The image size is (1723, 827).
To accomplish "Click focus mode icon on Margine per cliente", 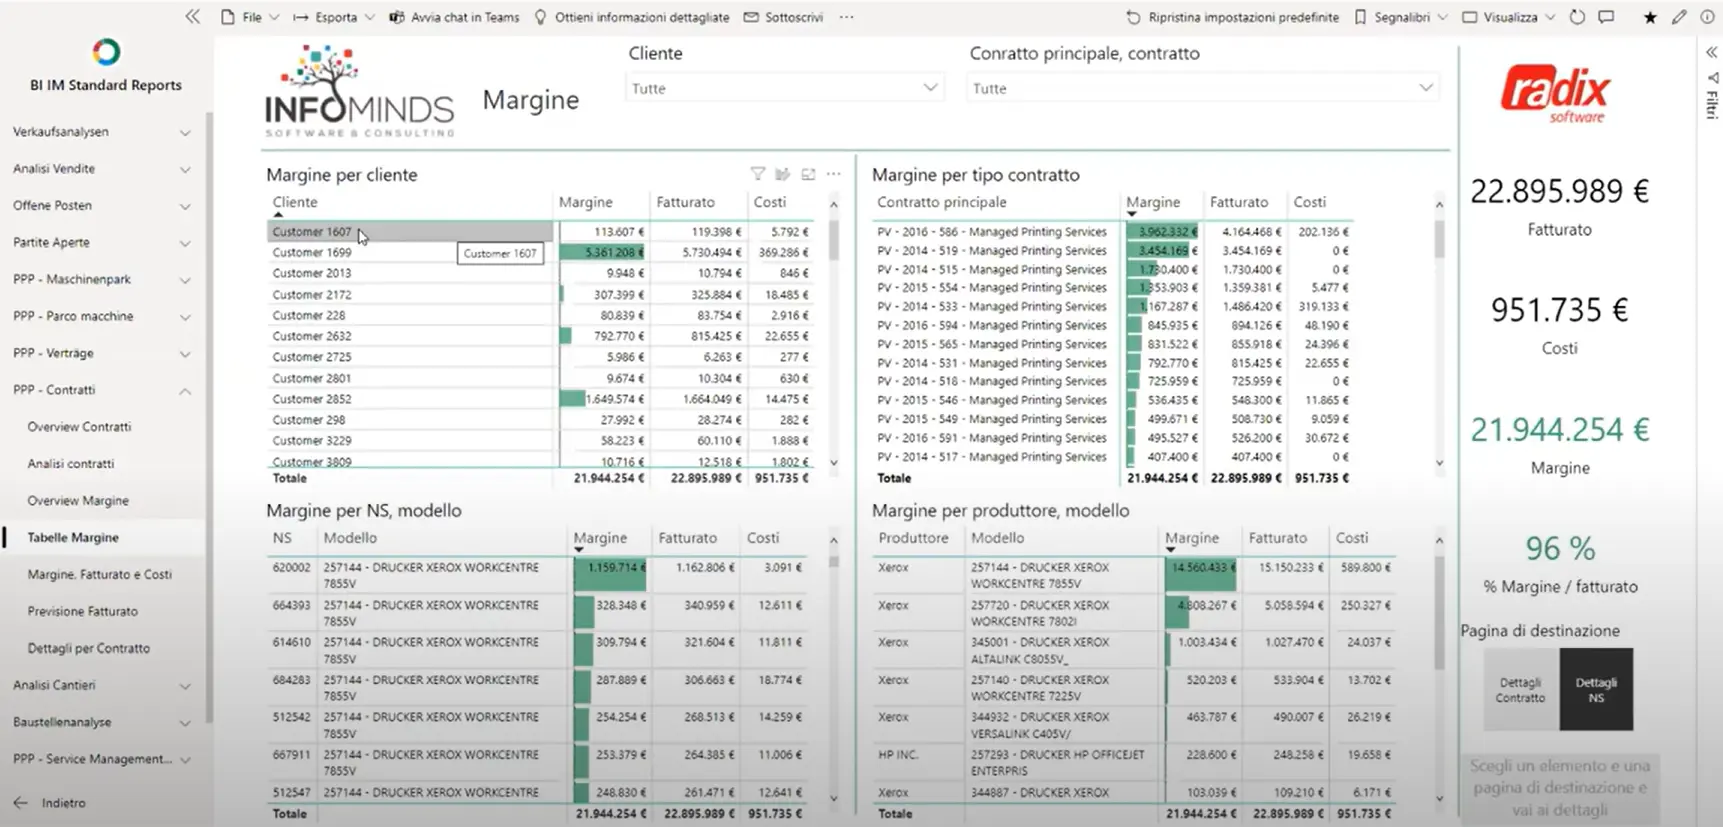I will (808, 174).
